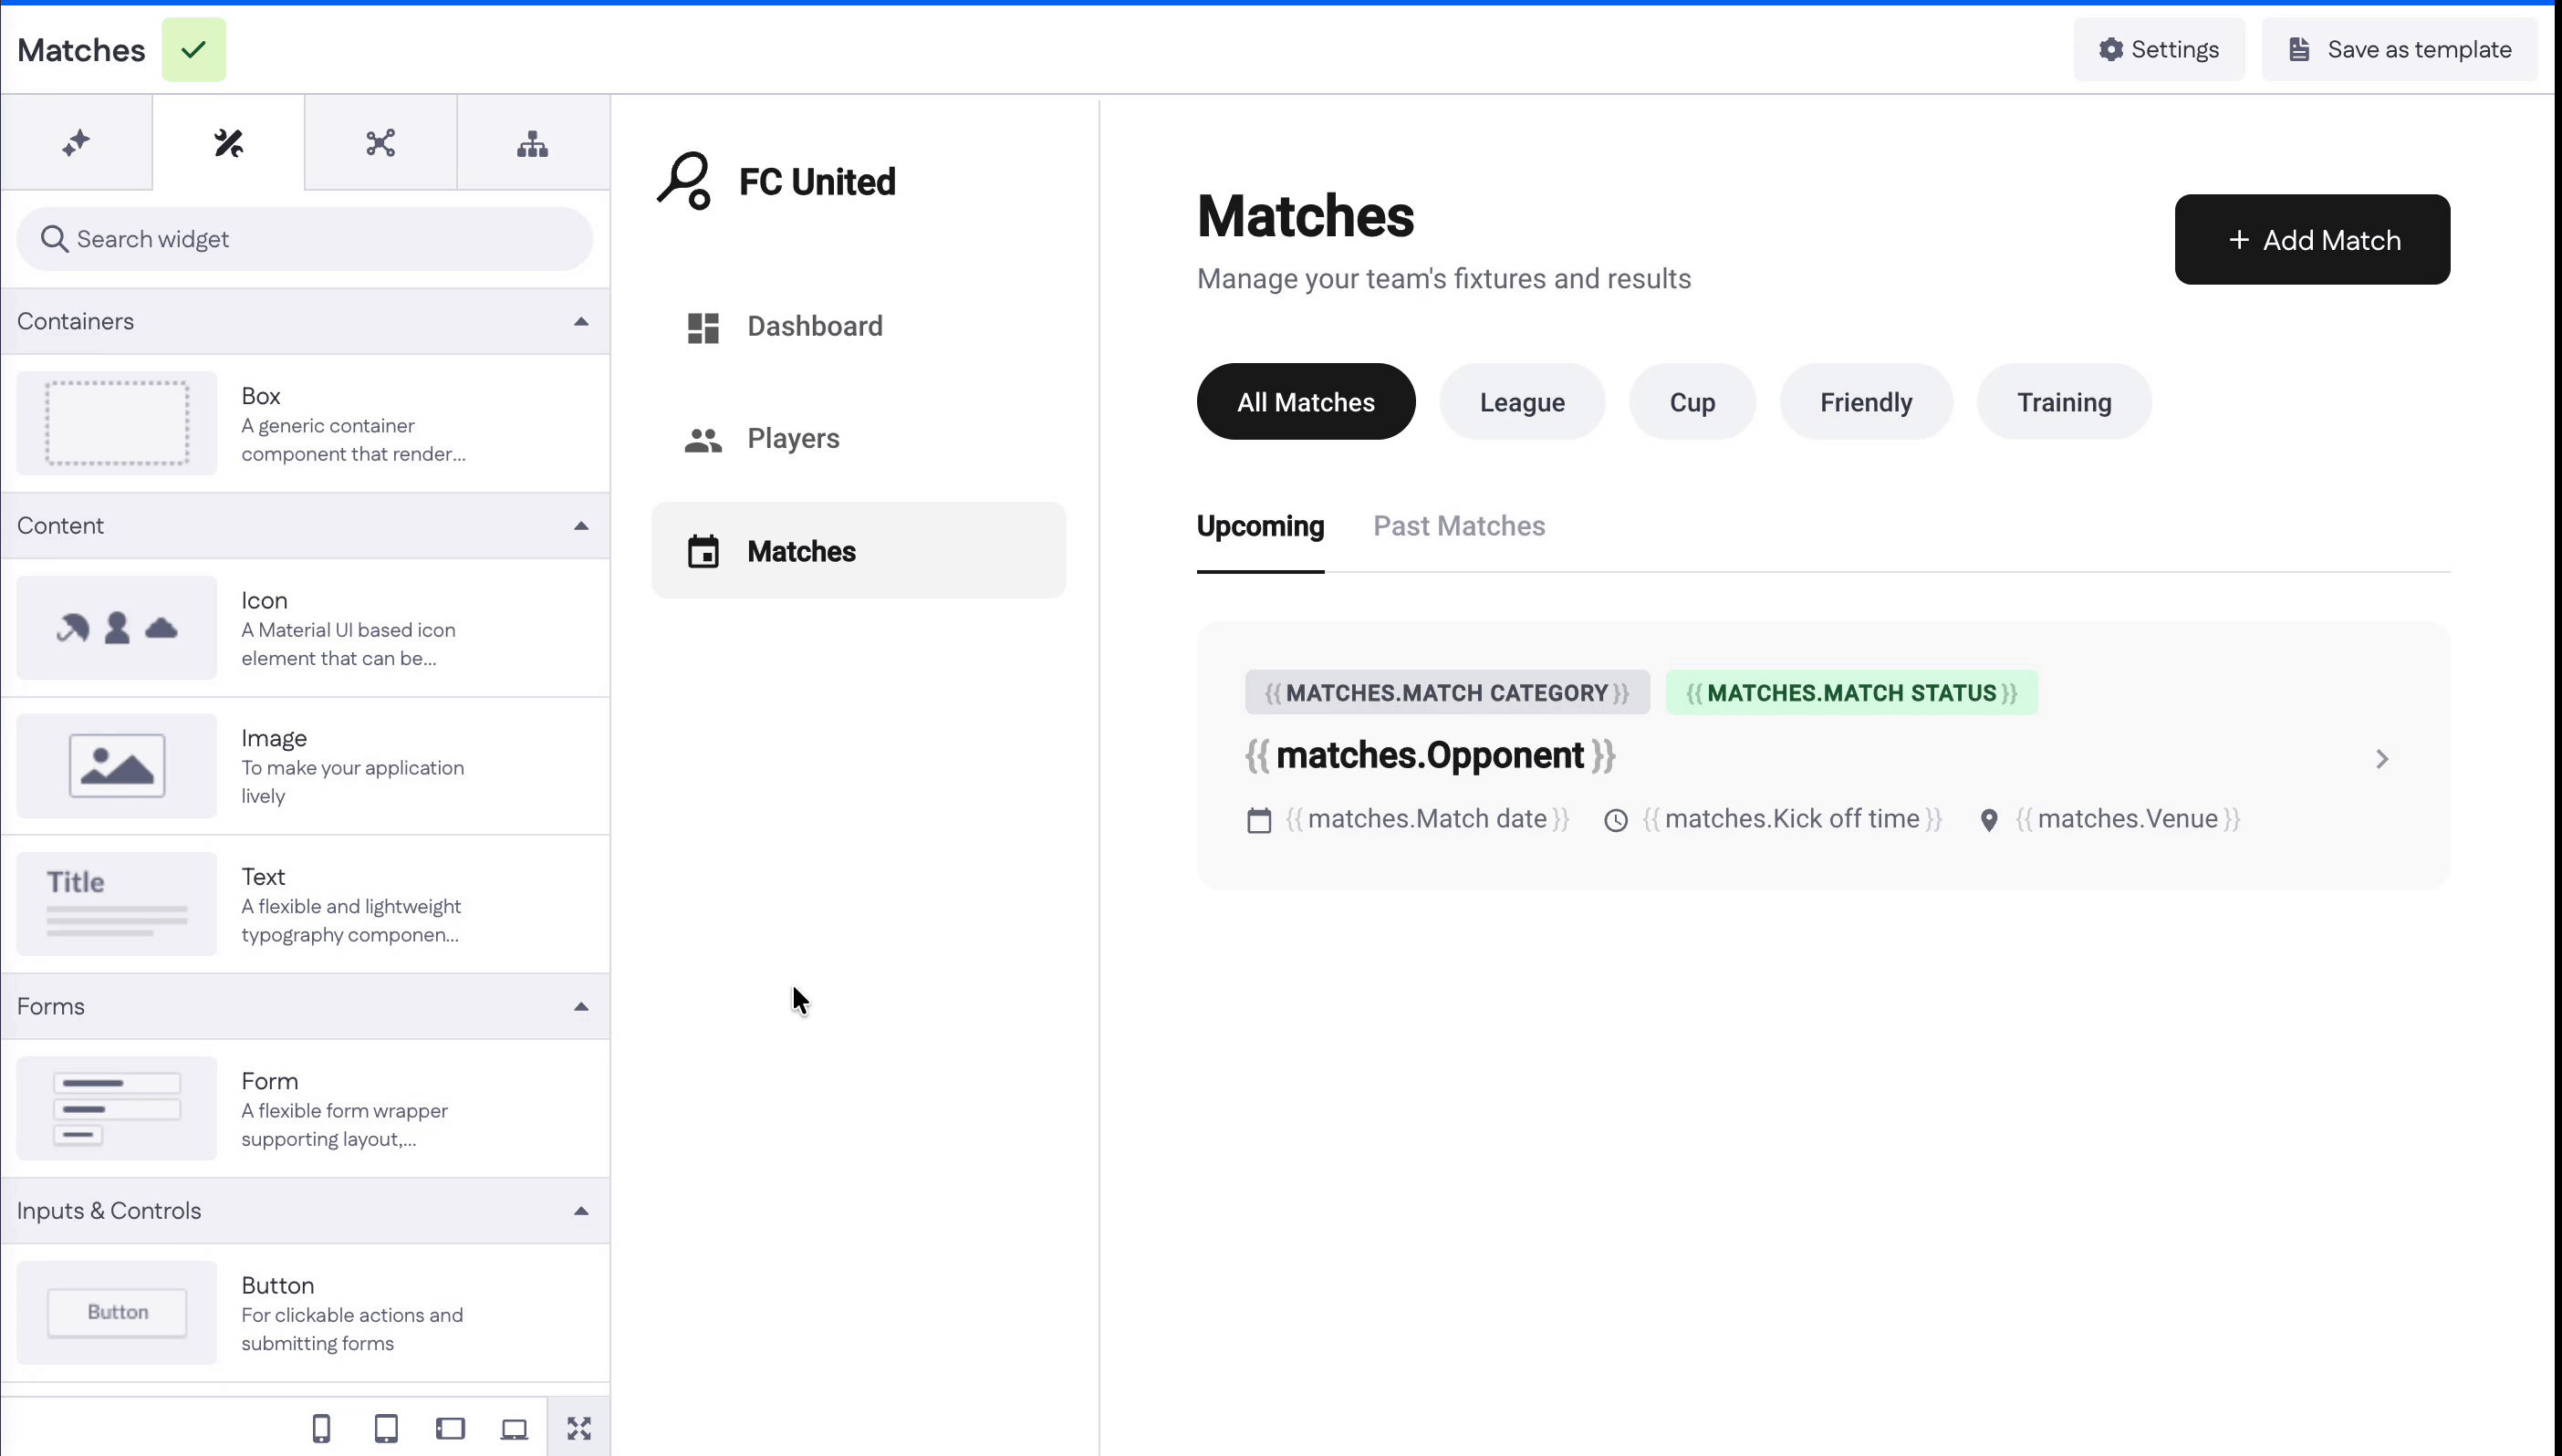The width and height of the screenshot is (2562, 1456).
Task: Open the AI sparkle panel tab
Action: click(x=76, y=143)
